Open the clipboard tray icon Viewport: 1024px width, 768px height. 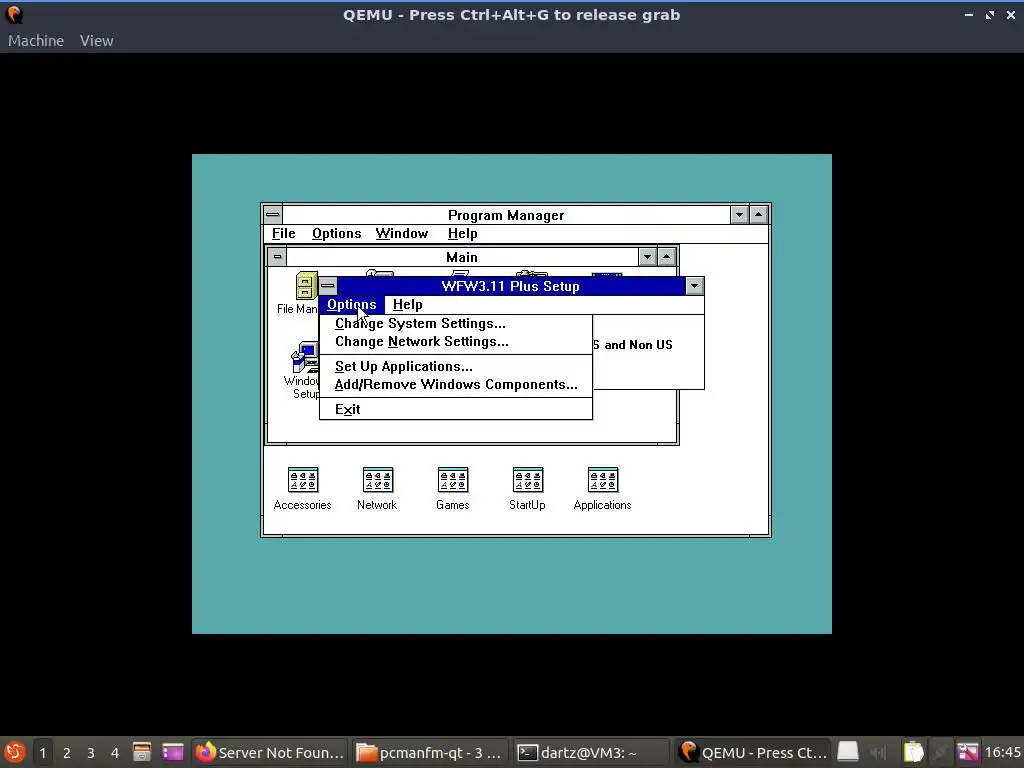pyautogui.click(x=913, y=752)
